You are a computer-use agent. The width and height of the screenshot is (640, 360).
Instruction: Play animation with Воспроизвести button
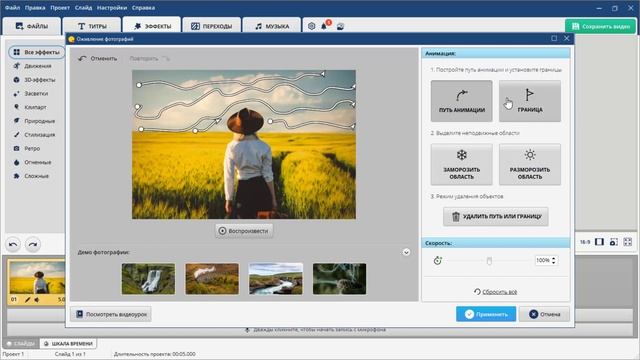coord(244,231)
